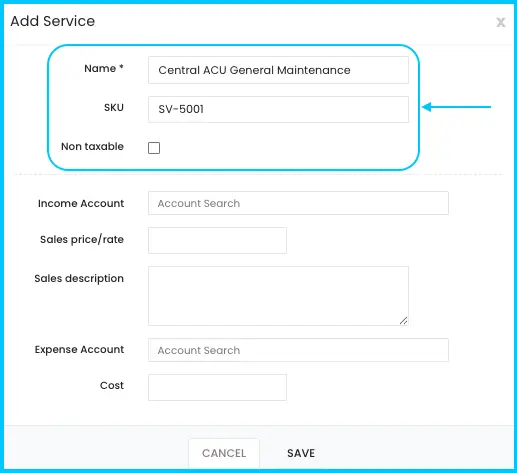Click the Cost label
This screenshot has height=473, width=517.
pos(112,385)
